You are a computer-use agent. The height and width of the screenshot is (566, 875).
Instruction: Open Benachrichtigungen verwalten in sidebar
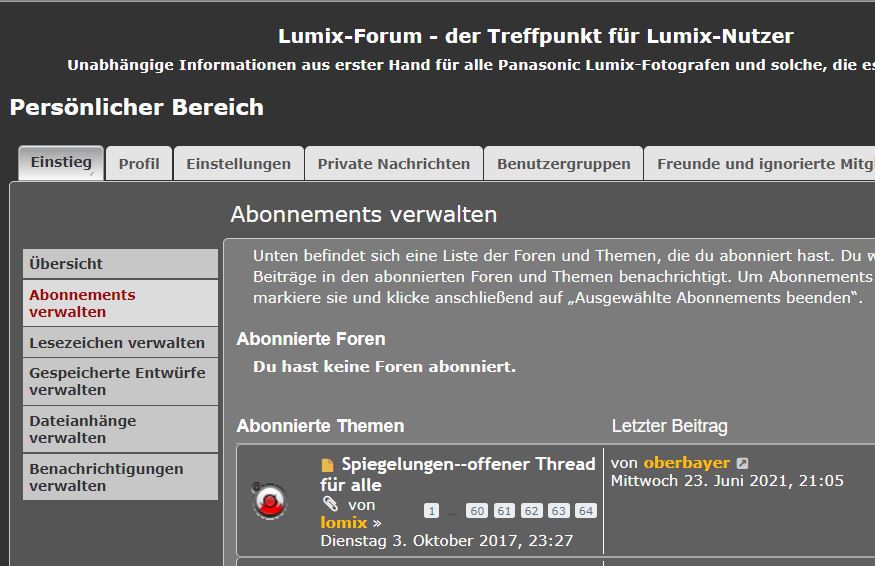click(x=121, y=477)
